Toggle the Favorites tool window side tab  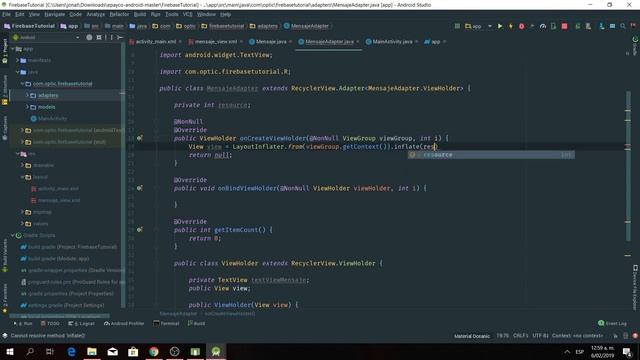5,298
